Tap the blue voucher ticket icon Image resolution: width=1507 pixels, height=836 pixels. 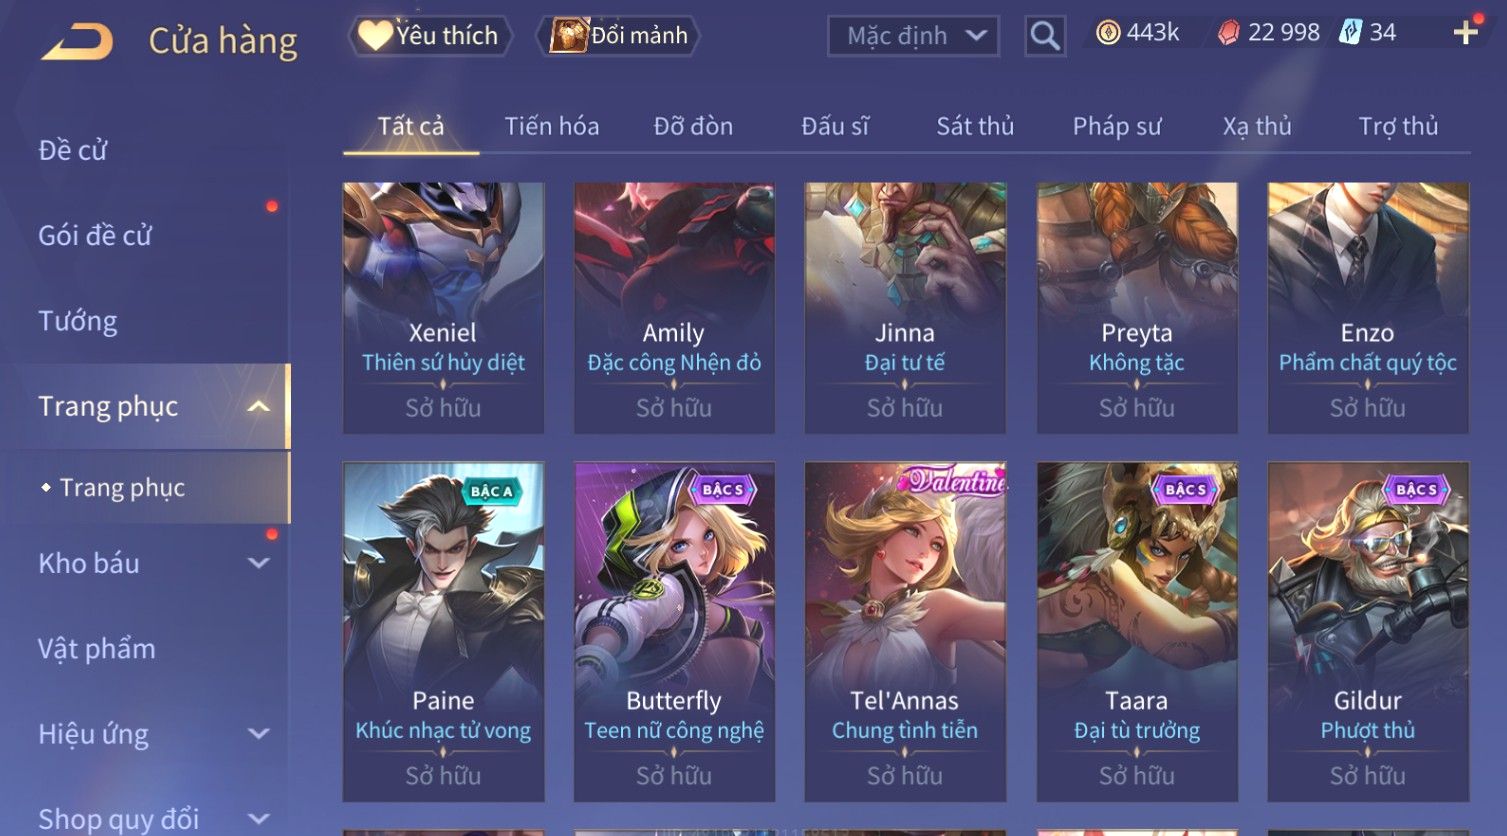pyautogui.click(x=1351, y=33)
